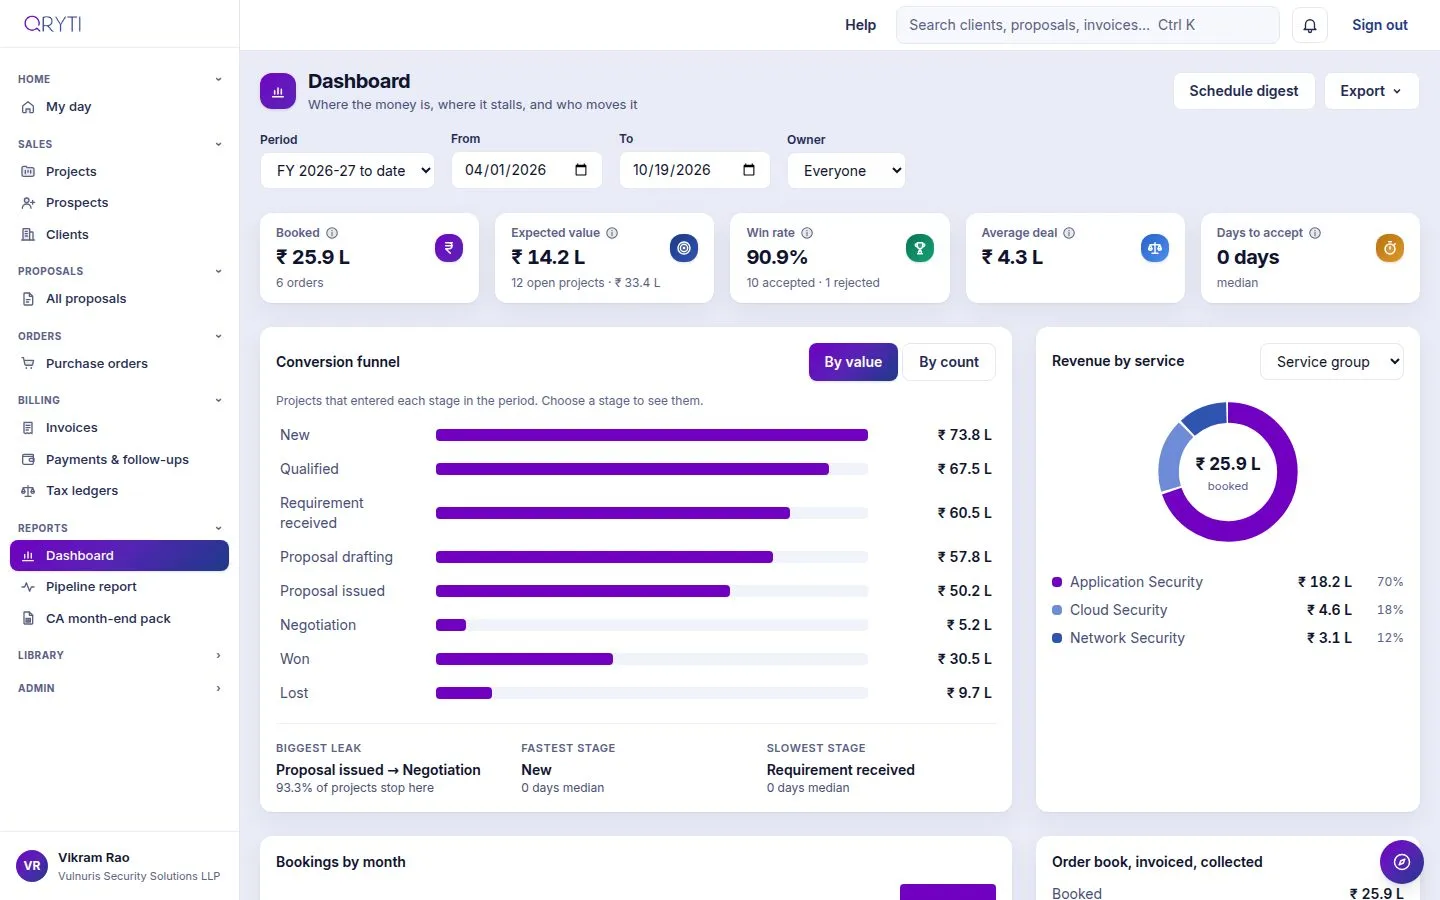Viewport: 1440px width, 900px height.
Task: Click the Help link
Action: click(860, 25)
